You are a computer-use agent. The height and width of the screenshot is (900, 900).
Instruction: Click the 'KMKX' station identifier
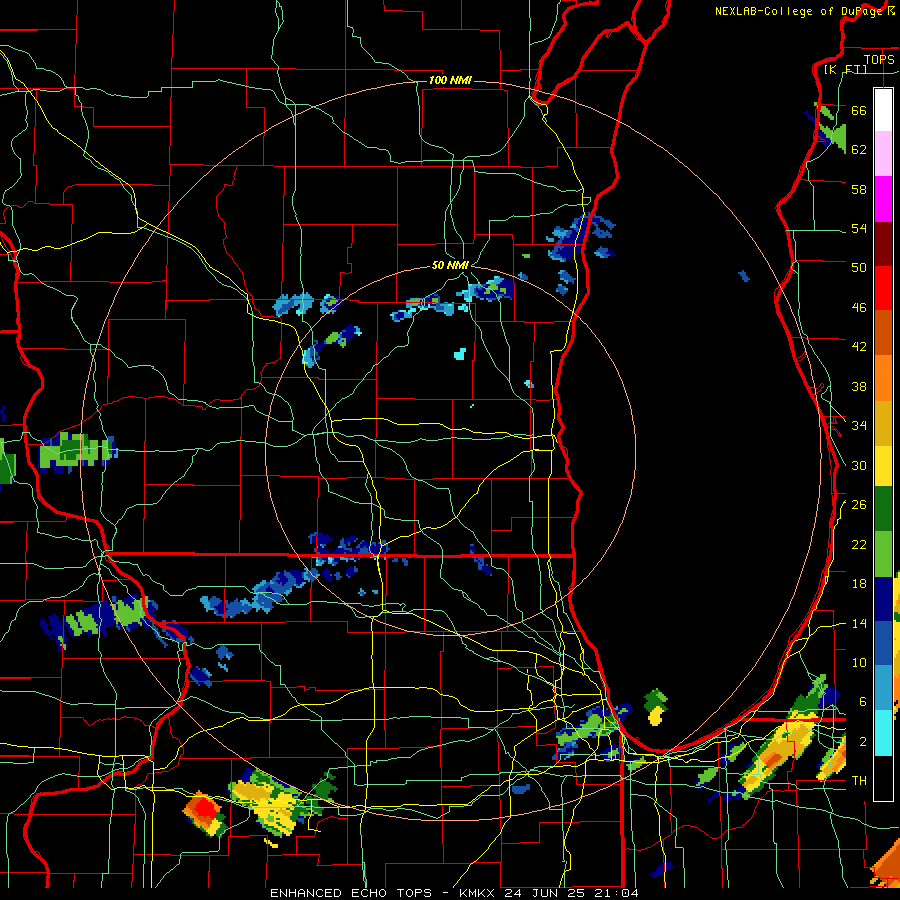[478, 893]
